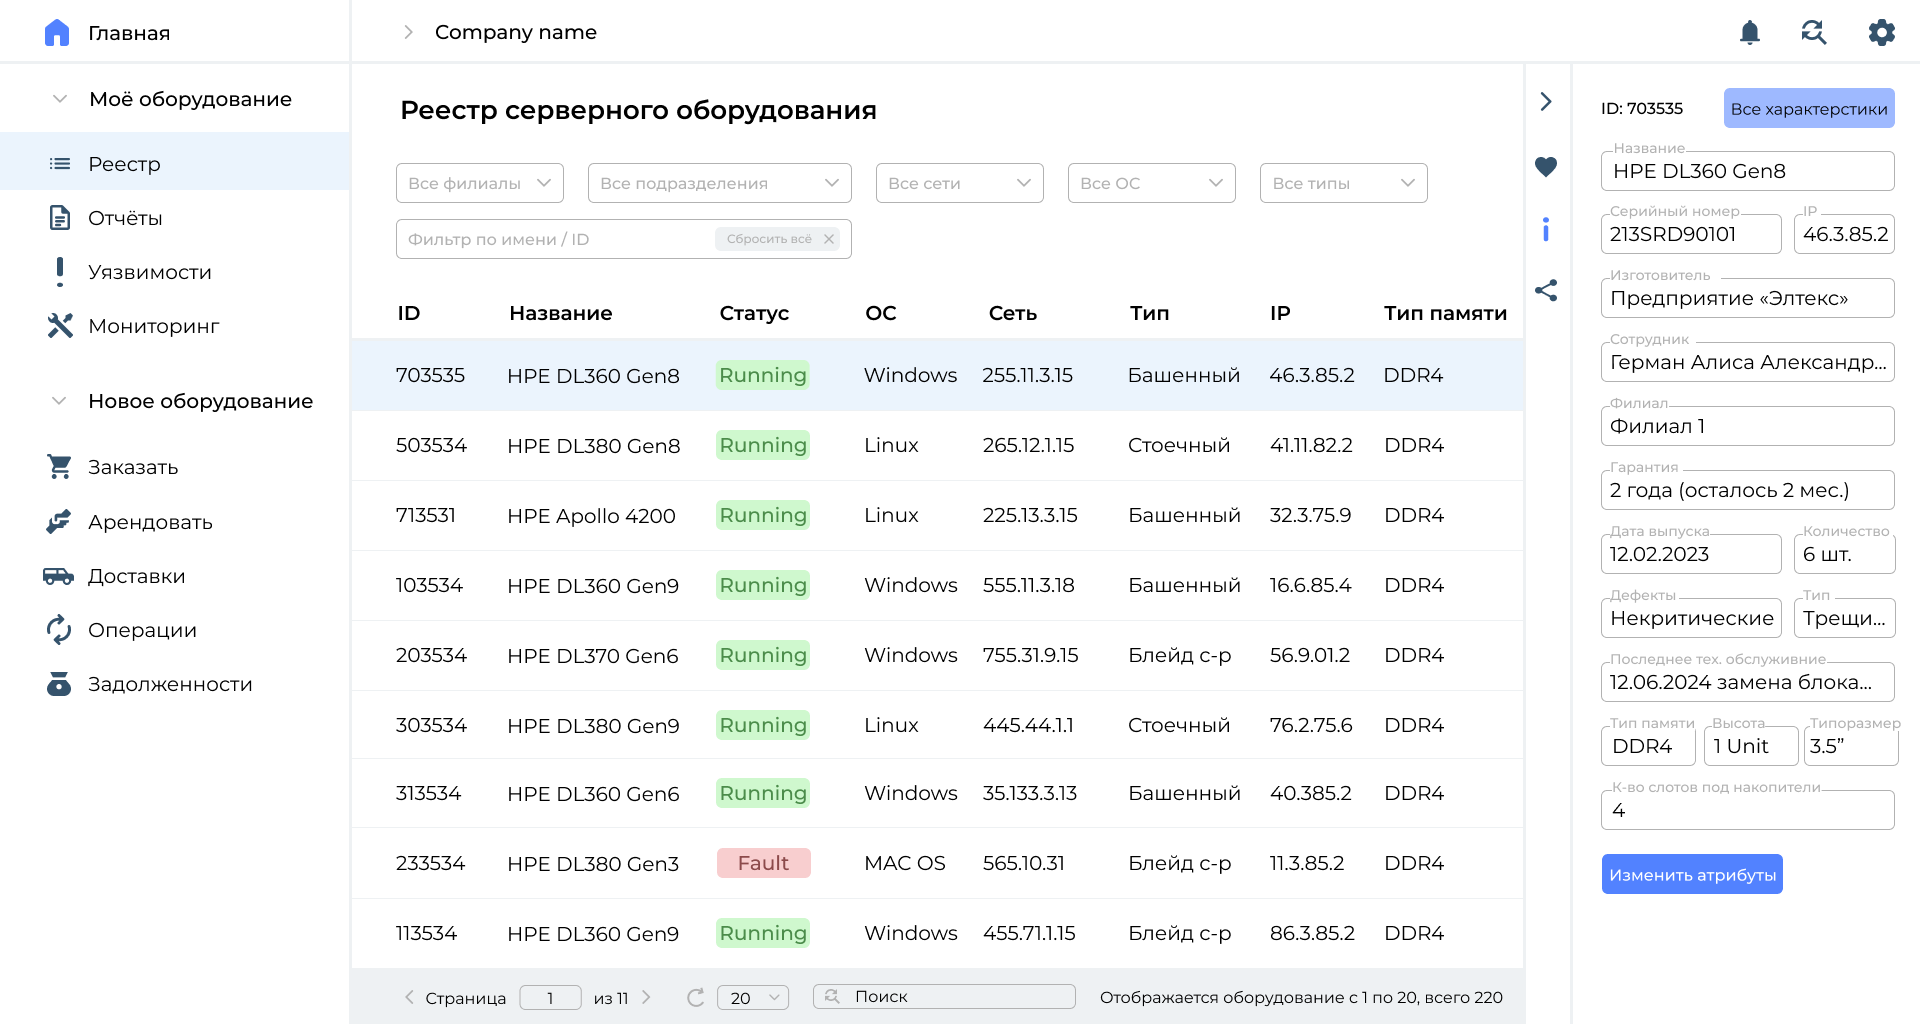
Task: Open Отчёты in the sidebar
Action: click(x=125, y=218)
